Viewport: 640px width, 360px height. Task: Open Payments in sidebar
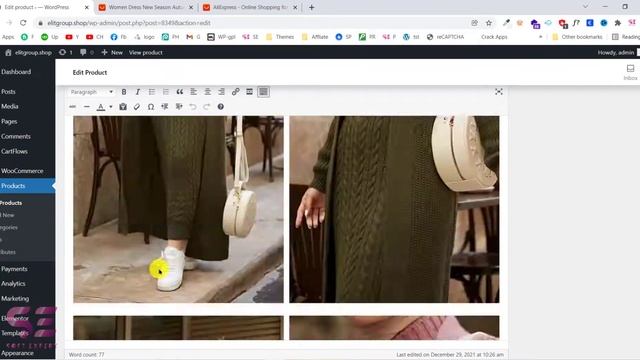[14, 269]
